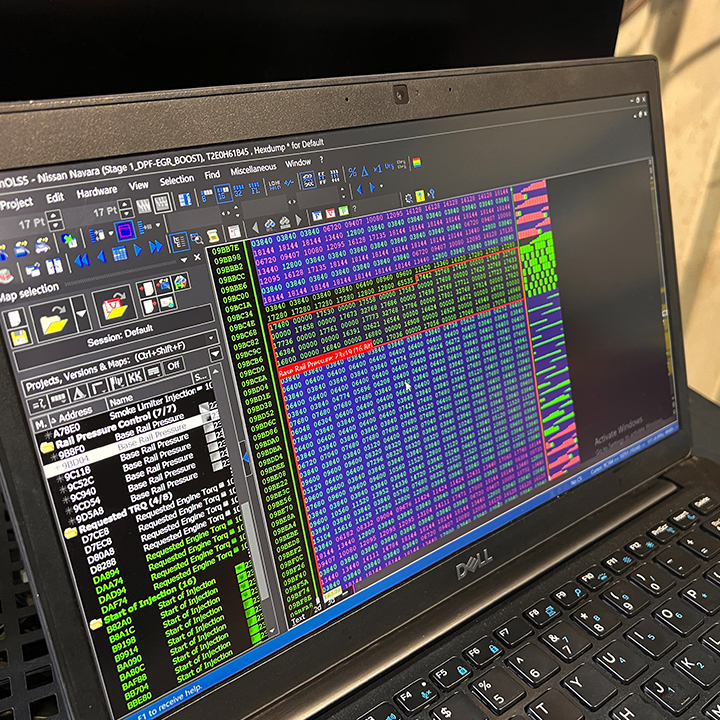Screen dimensions: 720x720
Task: Toggle the signed +/- values icon
Action: (289, 183)
